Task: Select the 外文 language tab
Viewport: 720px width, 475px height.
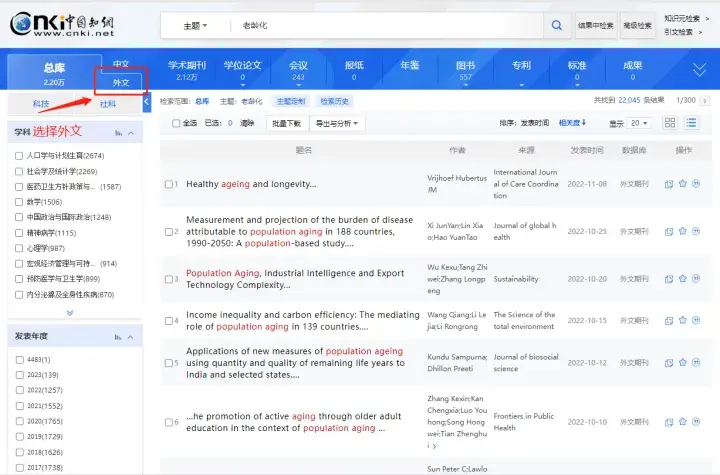Action: click(121, 82)
